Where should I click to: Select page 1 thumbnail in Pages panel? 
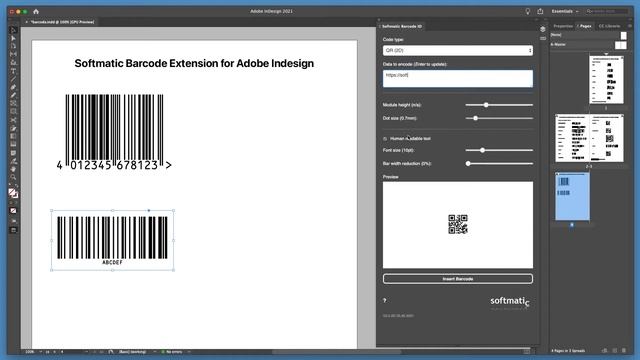click(x=606, y=80)
